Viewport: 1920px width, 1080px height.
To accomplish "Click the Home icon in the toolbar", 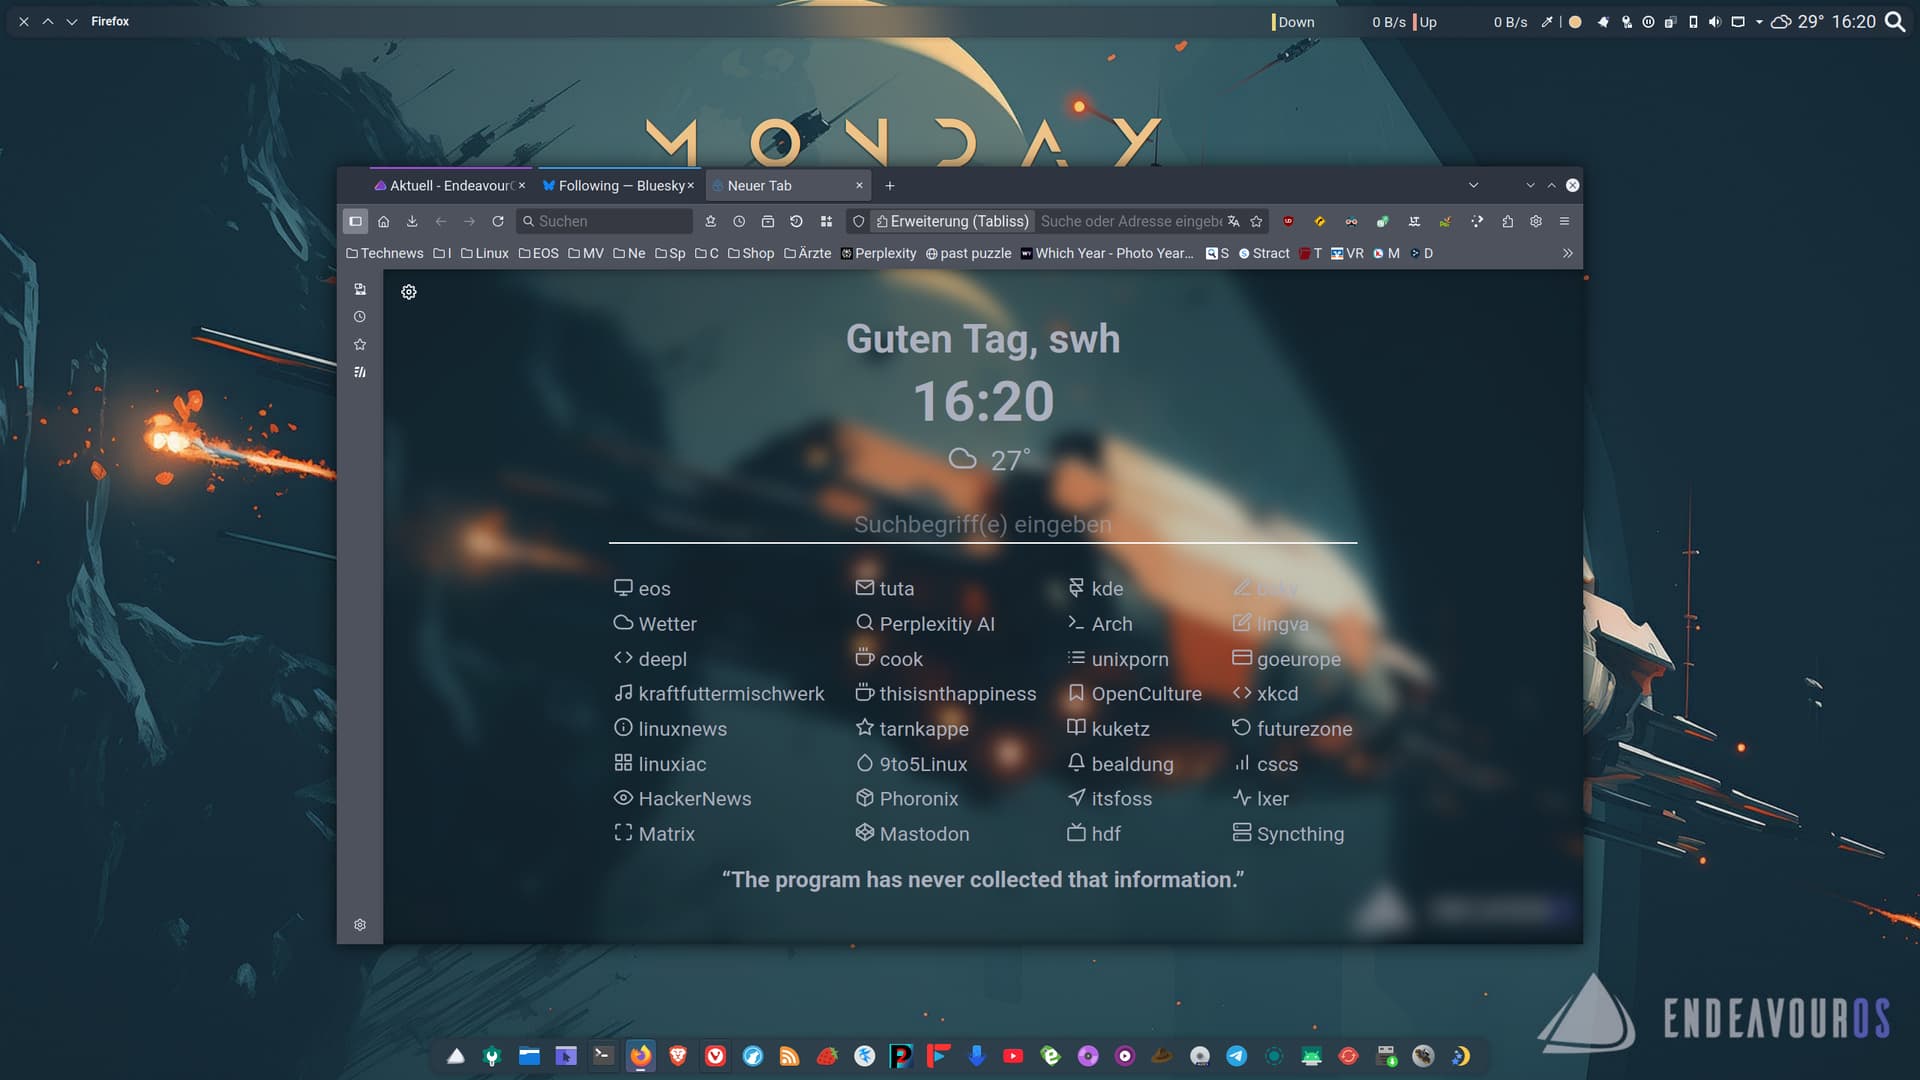I will coord(383,221).
